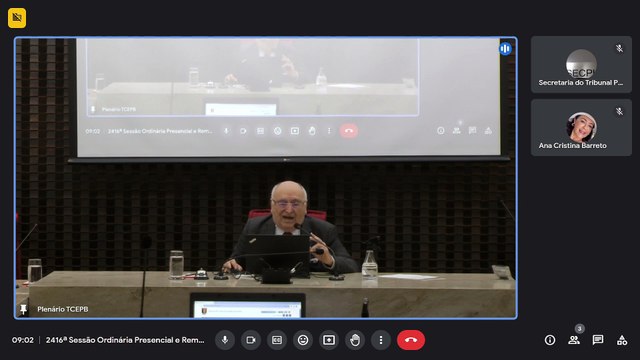640x360 pixels.
Task: Open the meeting details info icon
Action: 550,340
